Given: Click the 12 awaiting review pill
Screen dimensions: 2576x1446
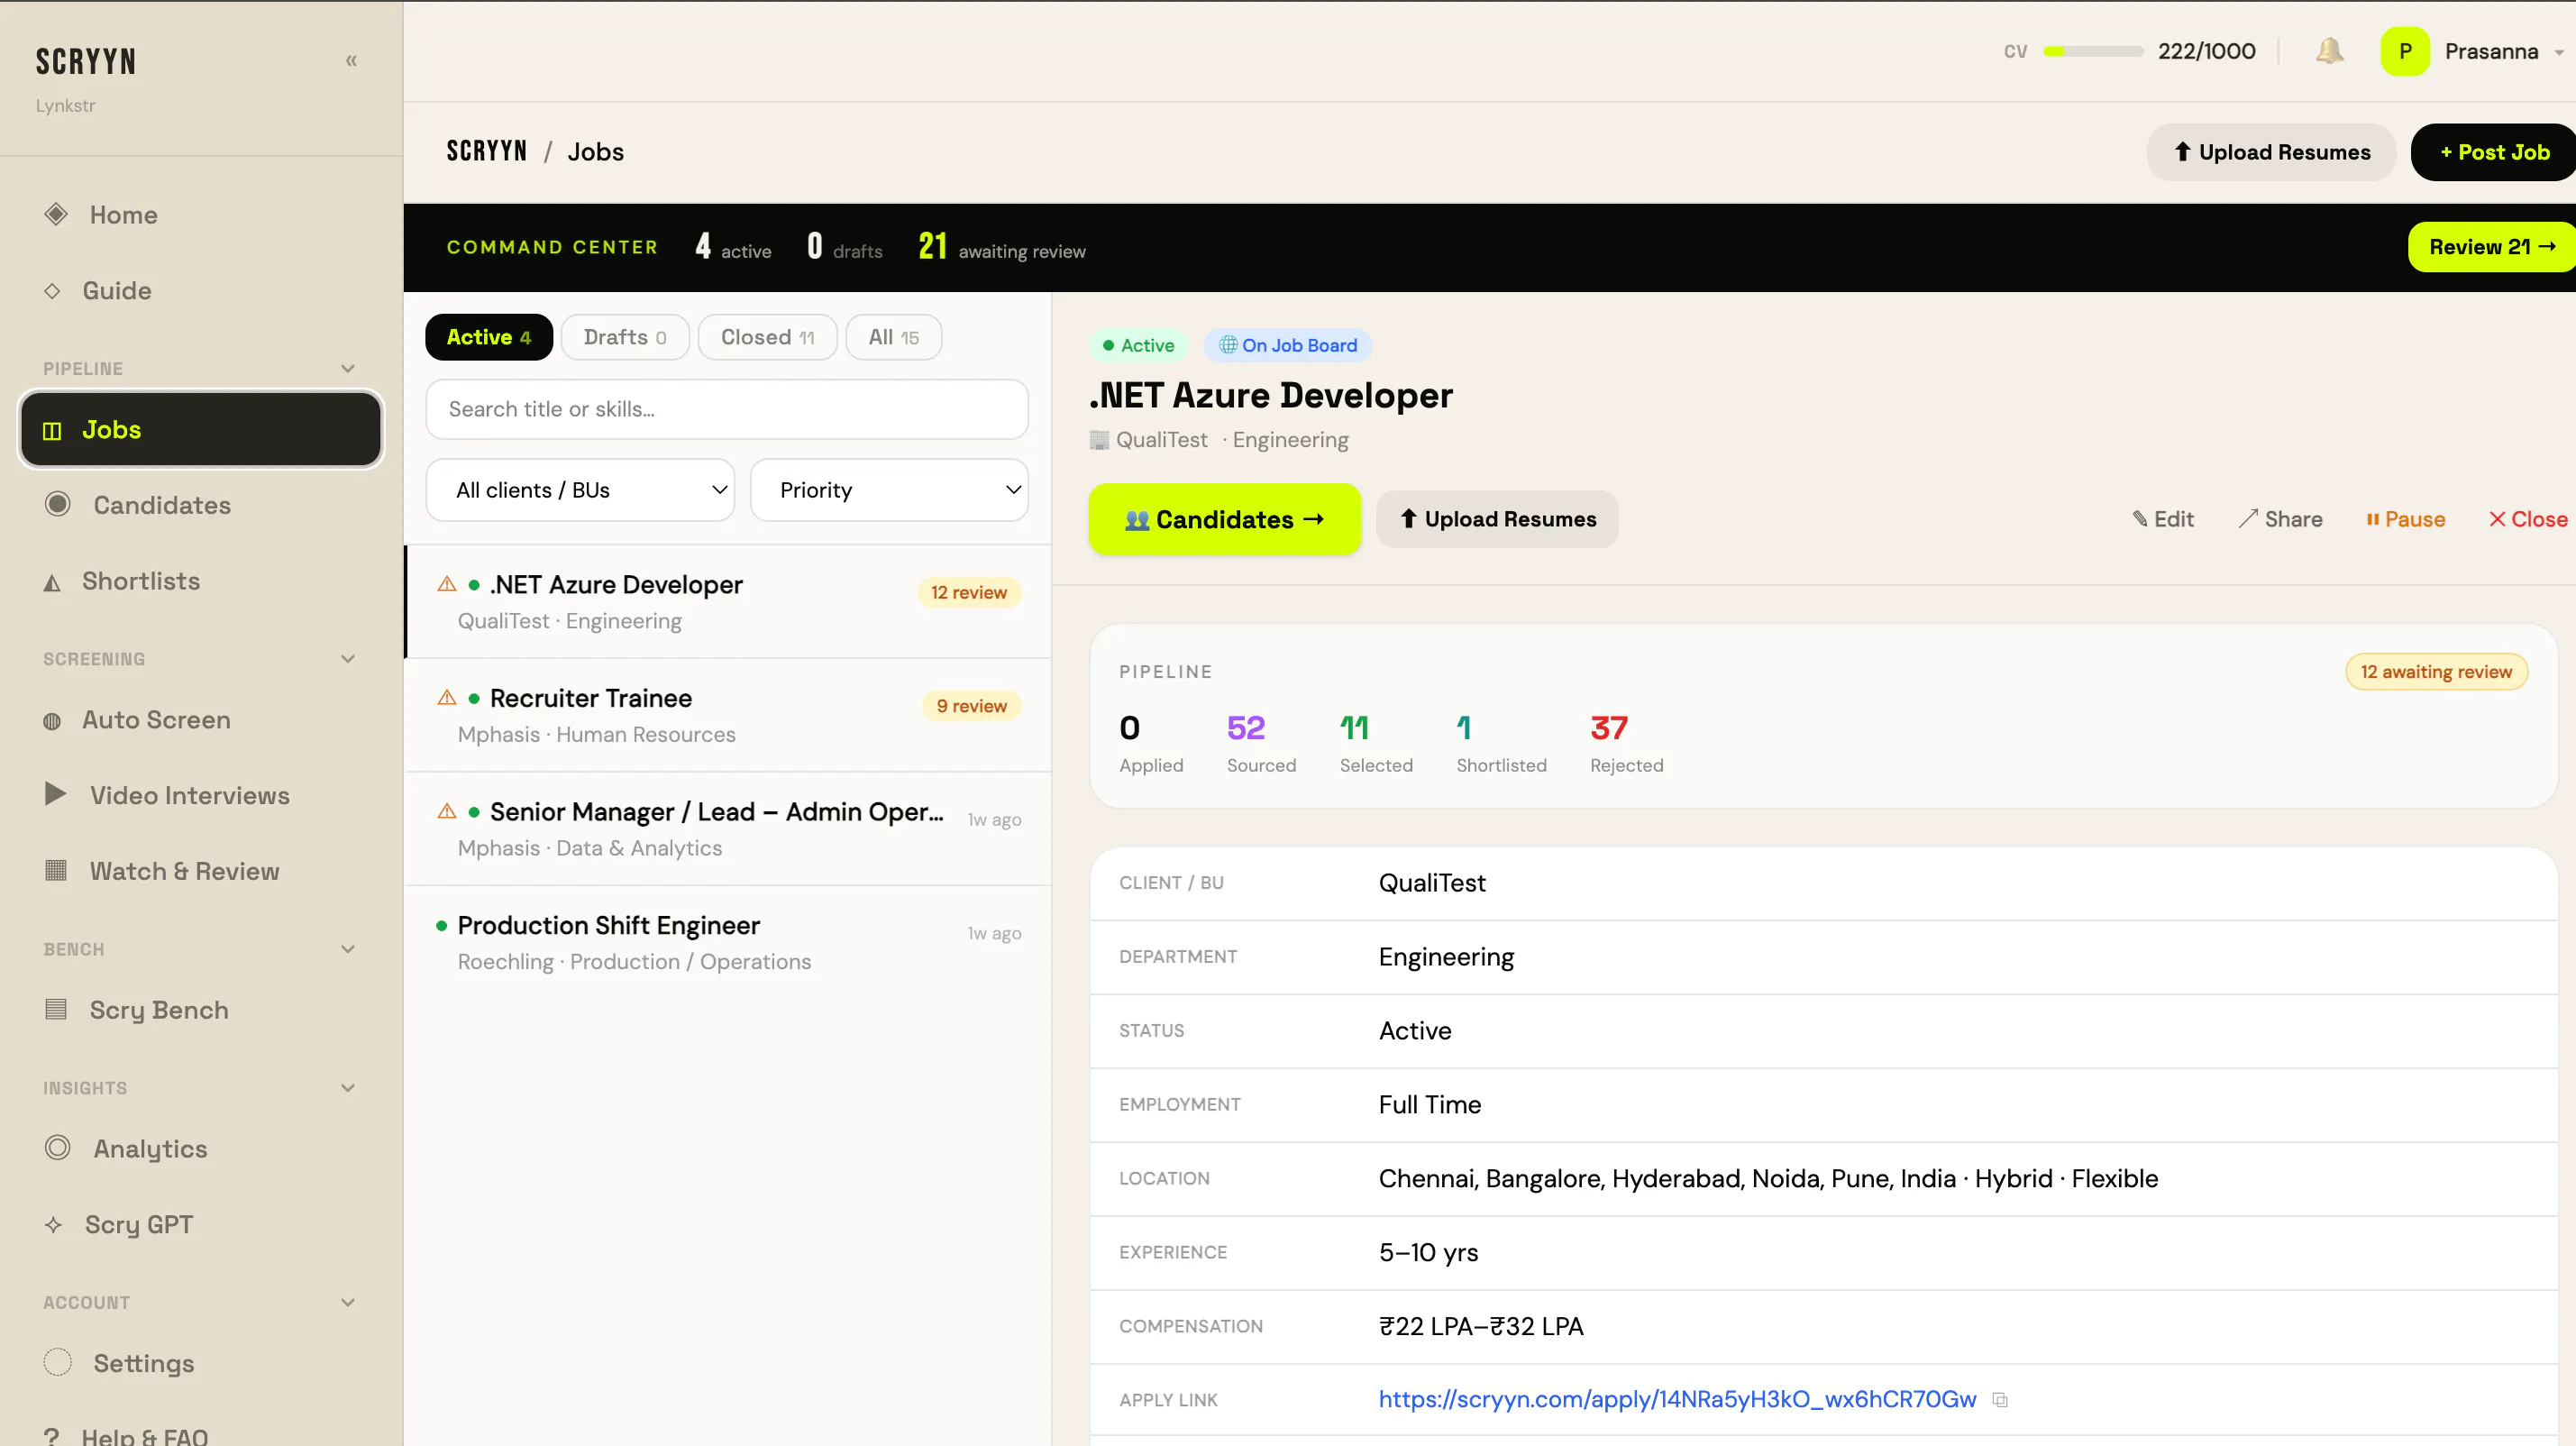Looking at the screenshot, I should coord(2436,672).
